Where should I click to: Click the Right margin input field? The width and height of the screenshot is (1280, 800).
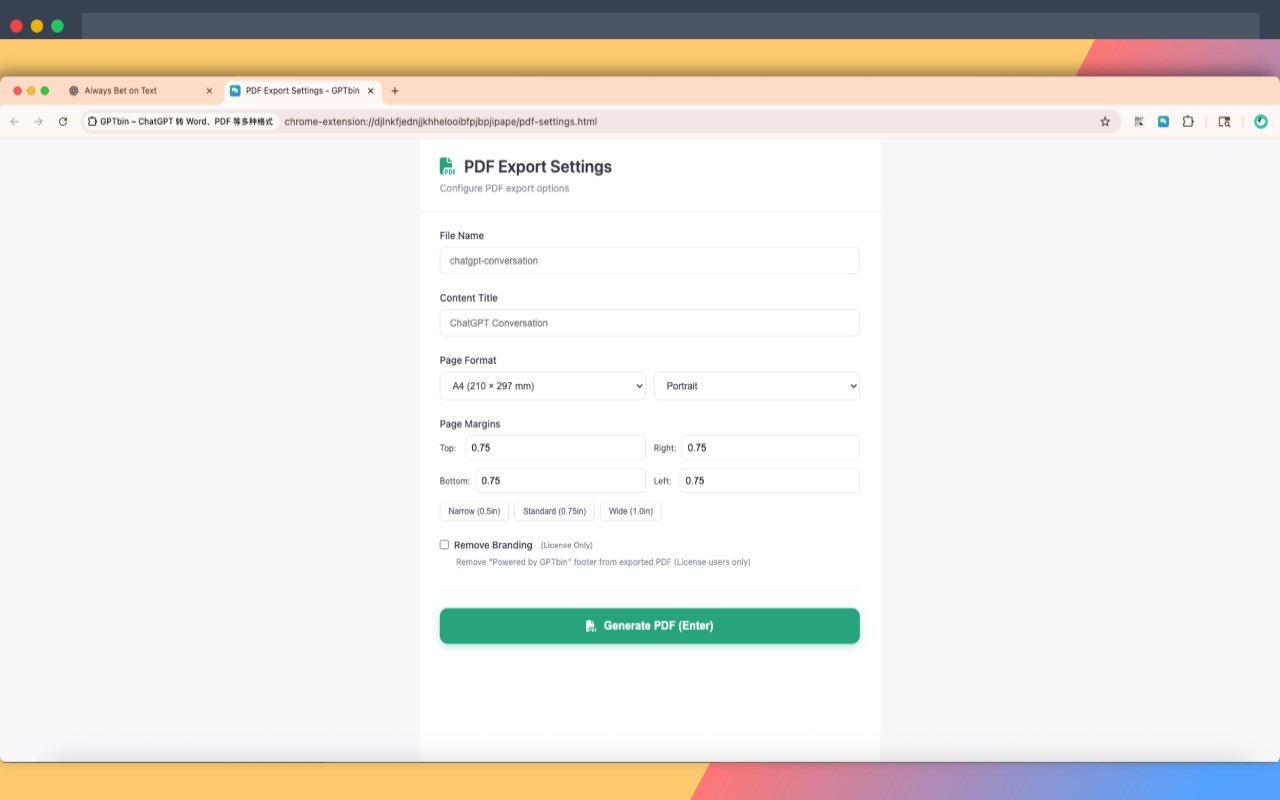(771, 448)
